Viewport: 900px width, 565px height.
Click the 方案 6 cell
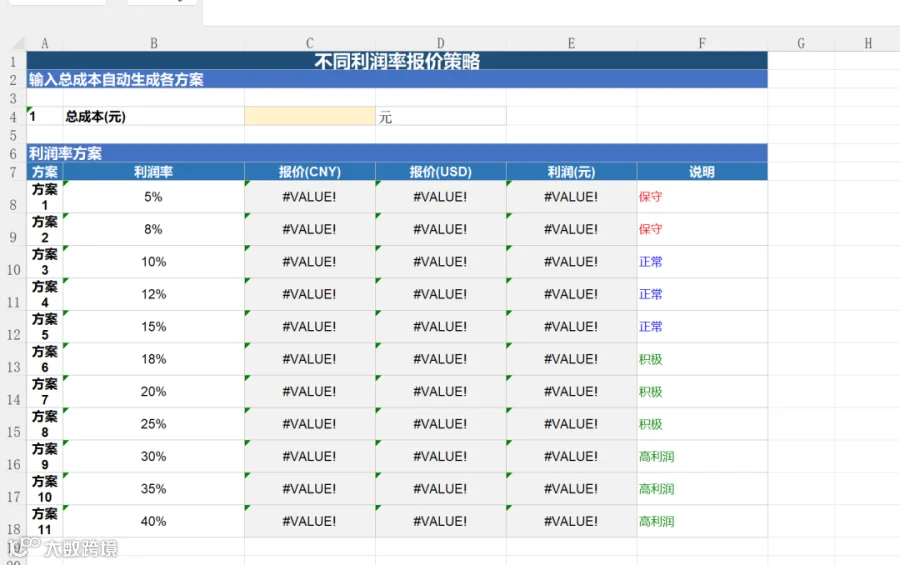[x=44, y=359]
